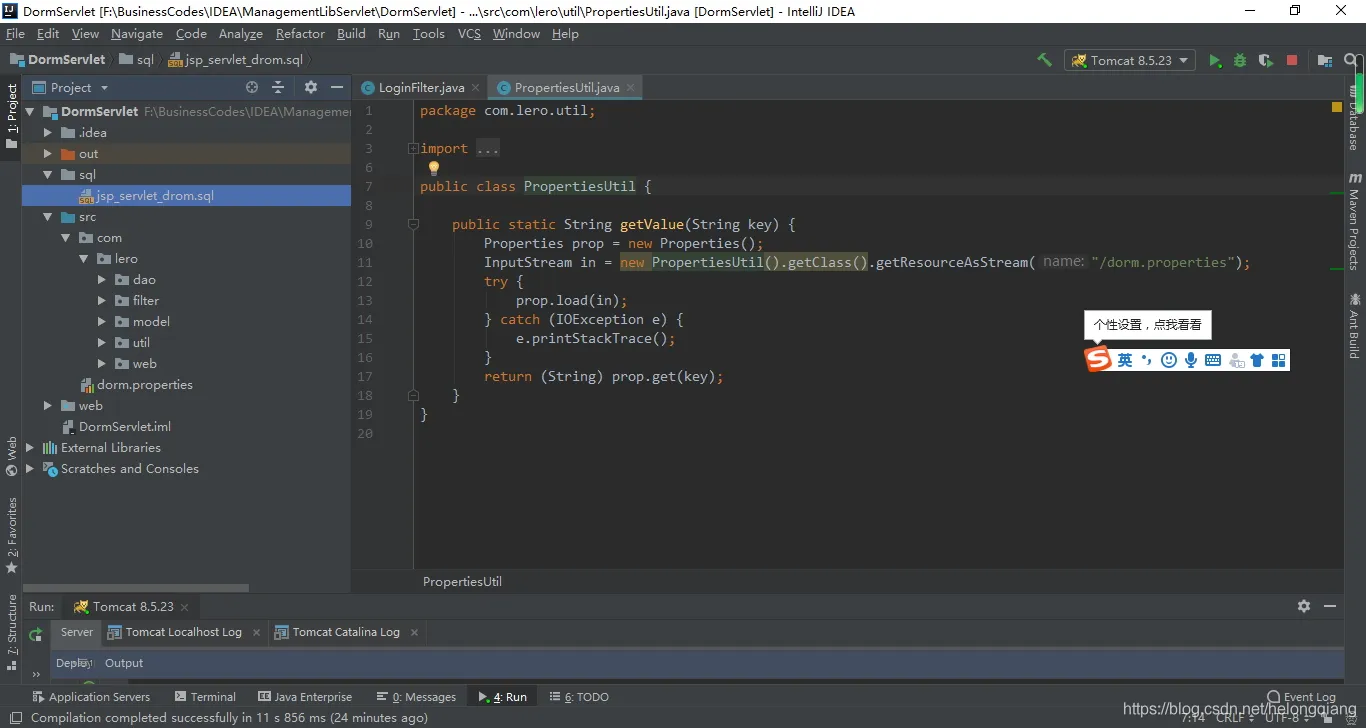Image resolution: width=1366 pixels, height=728 pixels.
Task: Open Project Structure icon in toolbar
Action: pyautogui.click(x=1324, y=60)
